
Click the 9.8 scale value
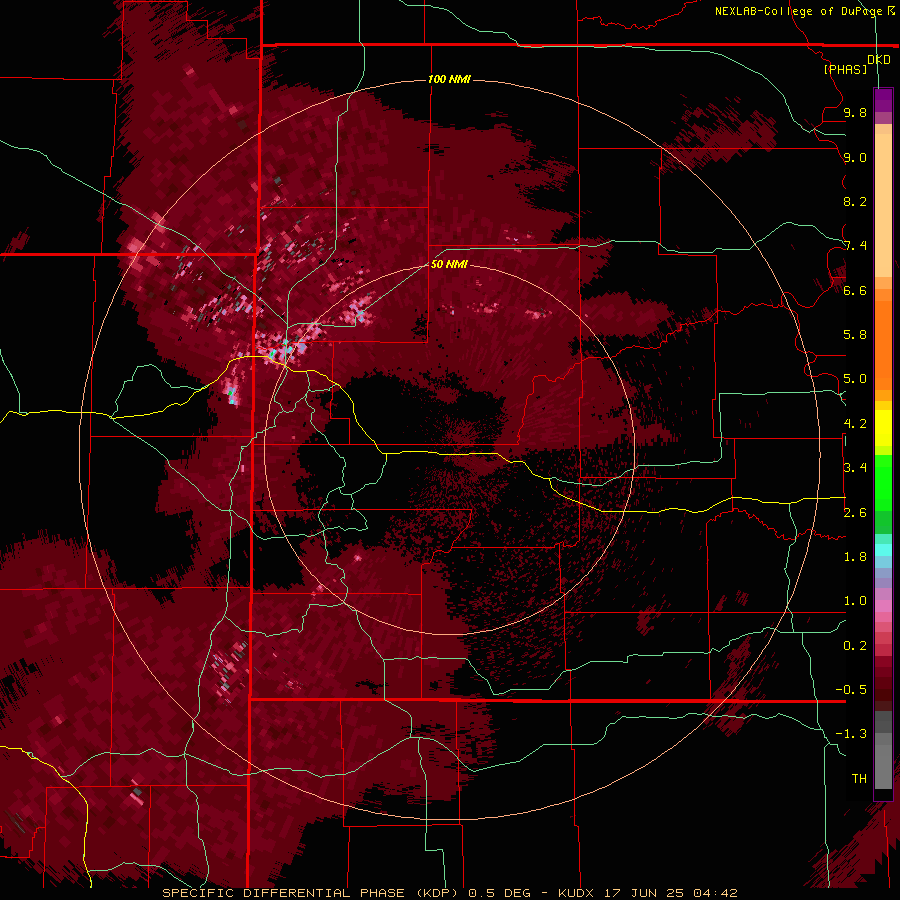click(855, 112)
